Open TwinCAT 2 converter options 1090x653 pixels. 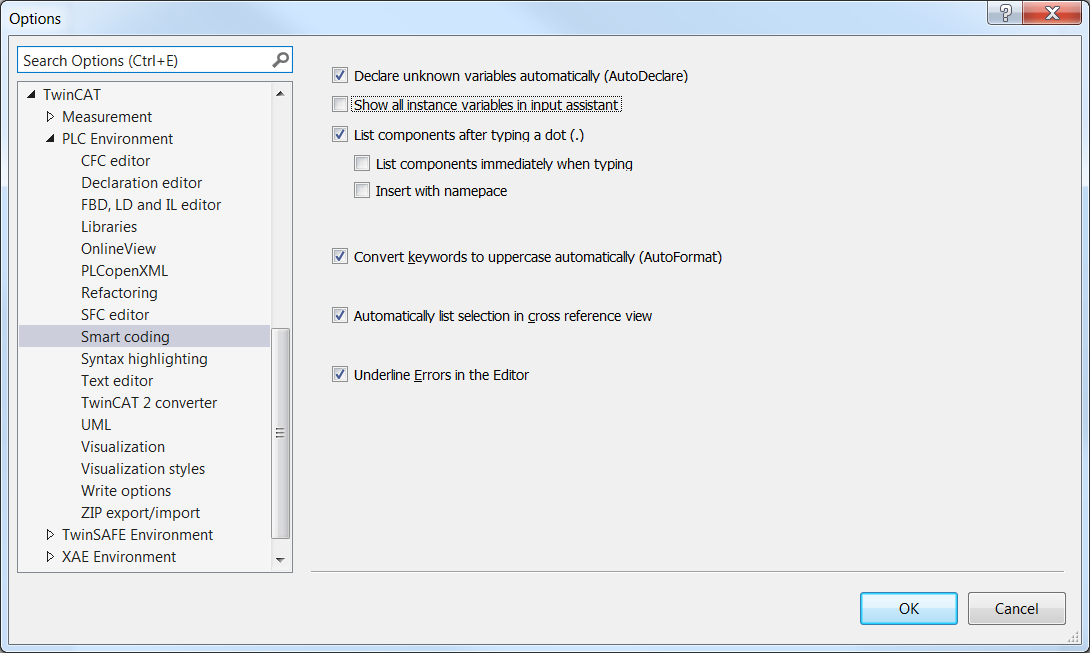pyautogui.click(x=149, y=403)
